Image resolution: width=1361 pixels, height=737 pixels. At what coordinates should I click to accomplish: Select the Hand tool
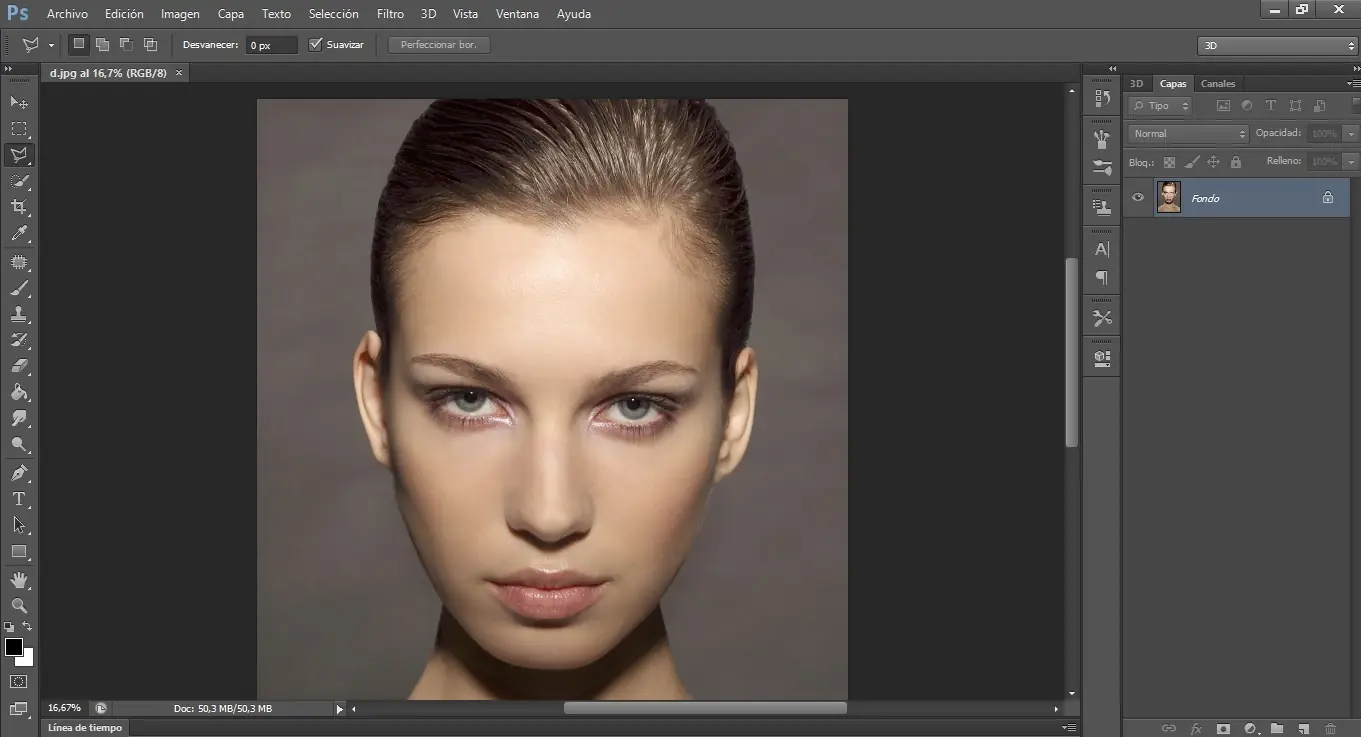(x=19, y=579)
